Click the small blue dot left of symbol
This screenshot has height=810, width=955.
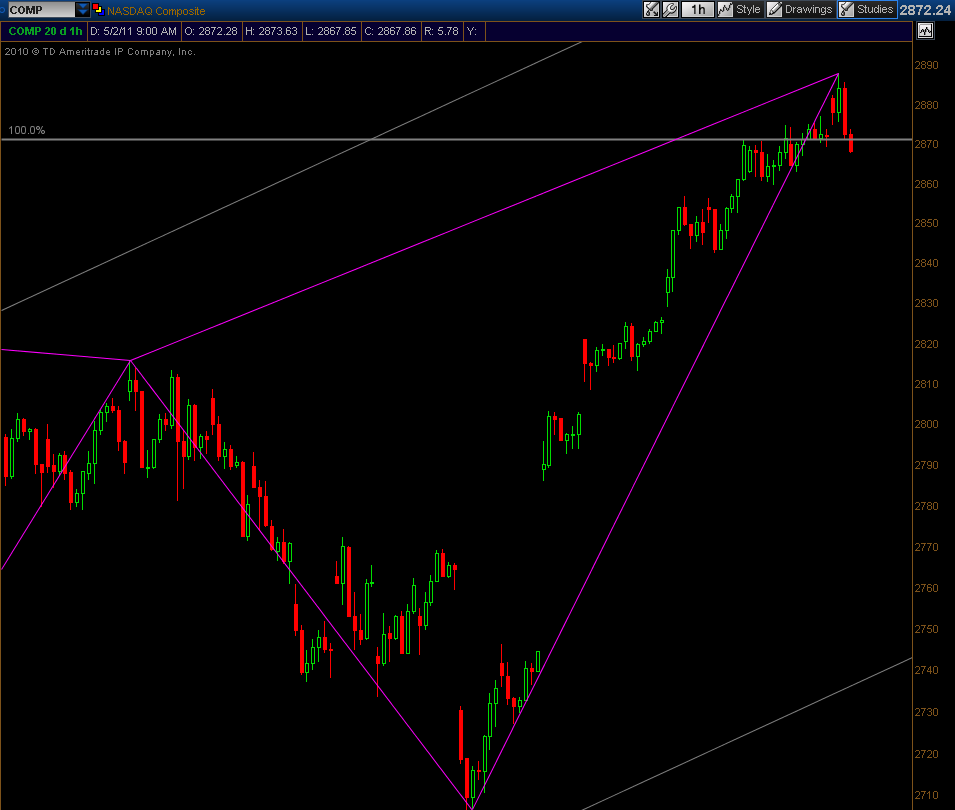click(x=4, y=10)
